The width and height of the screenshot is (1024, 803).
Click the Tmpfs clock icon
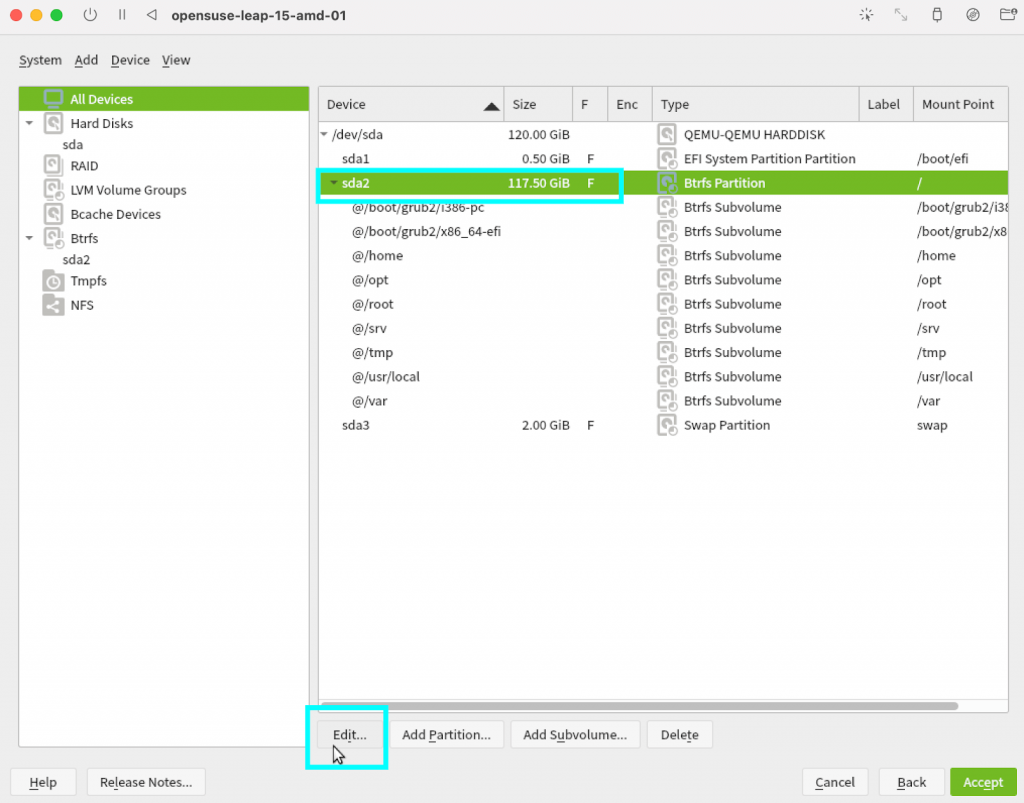(x=53, y=281)
